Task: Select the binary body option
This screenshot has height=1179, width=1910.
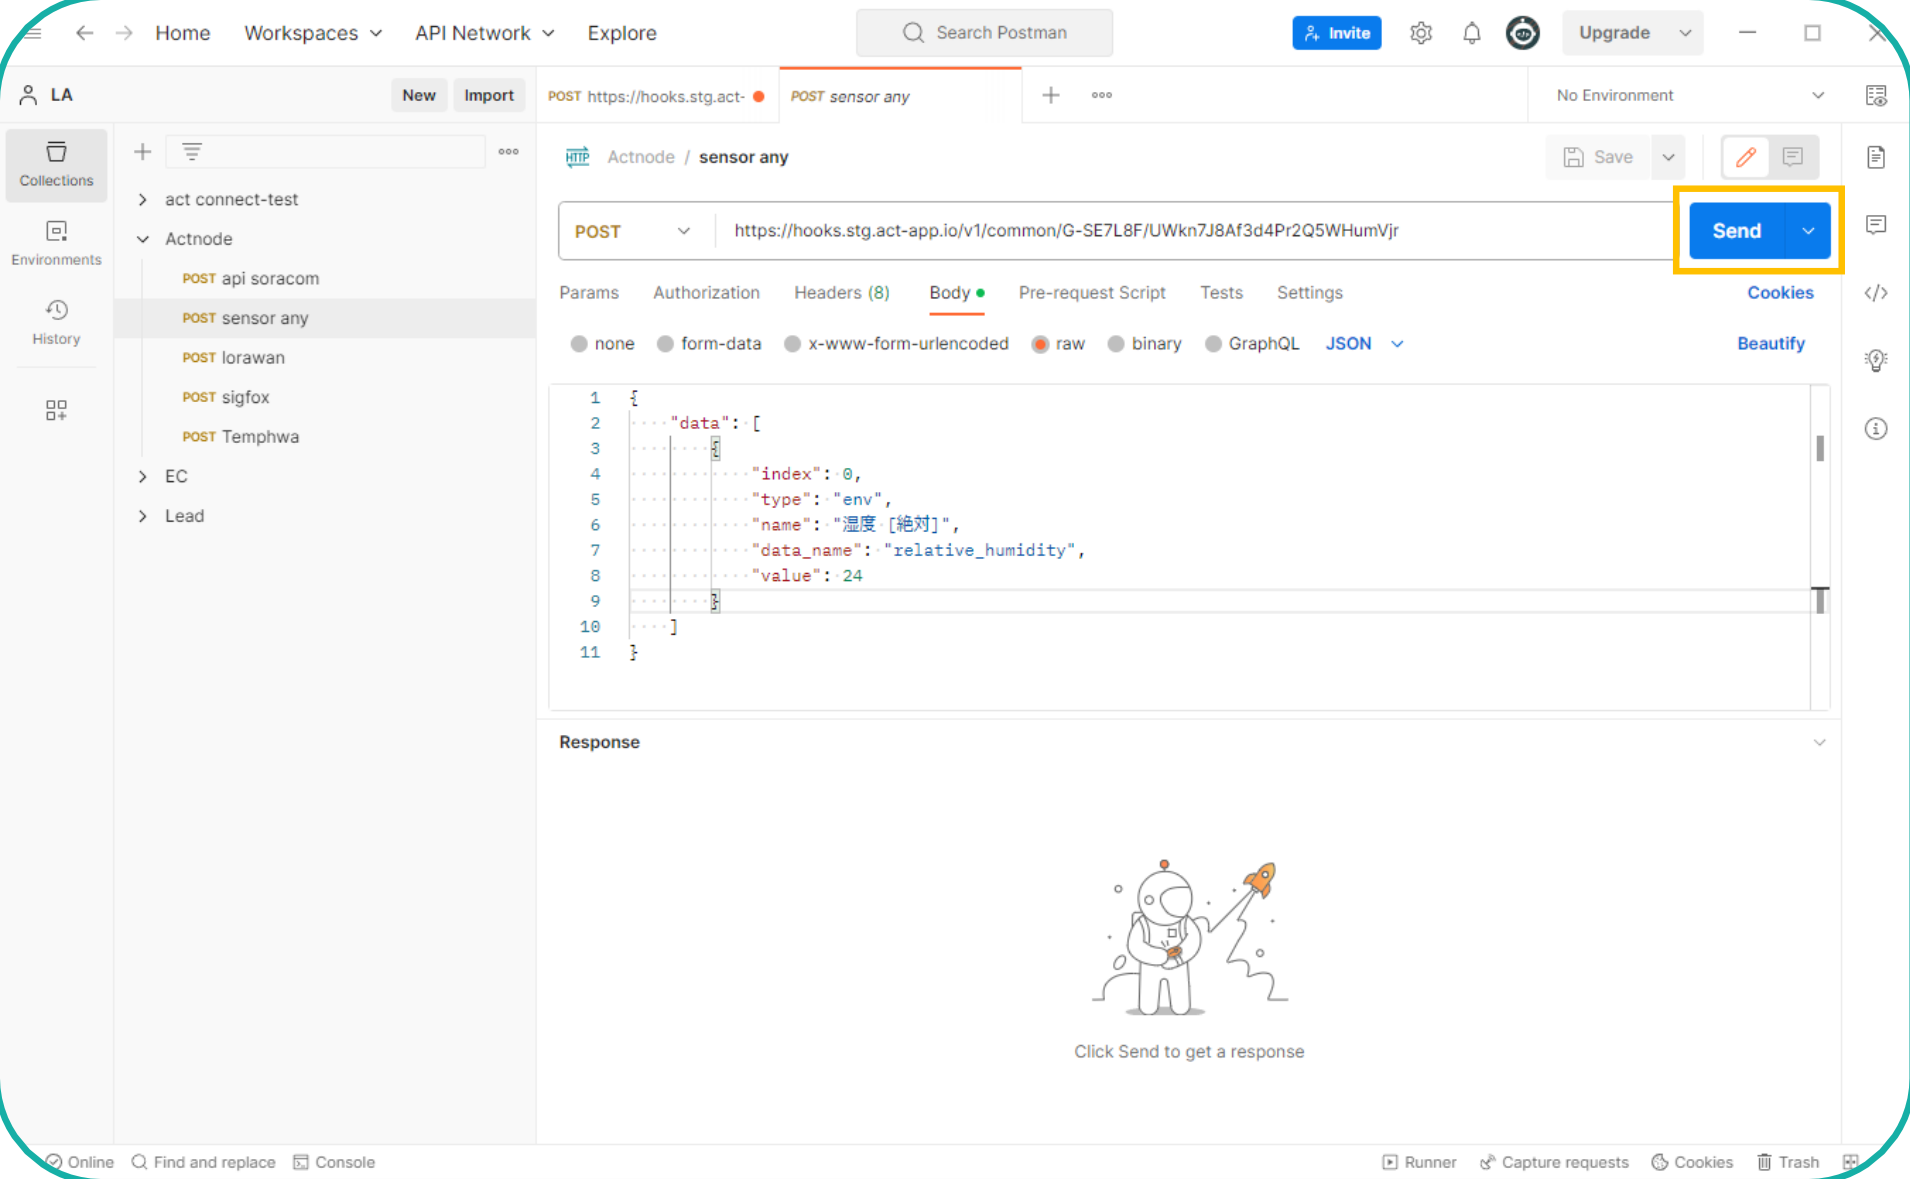Action: tap(1145, 343)
